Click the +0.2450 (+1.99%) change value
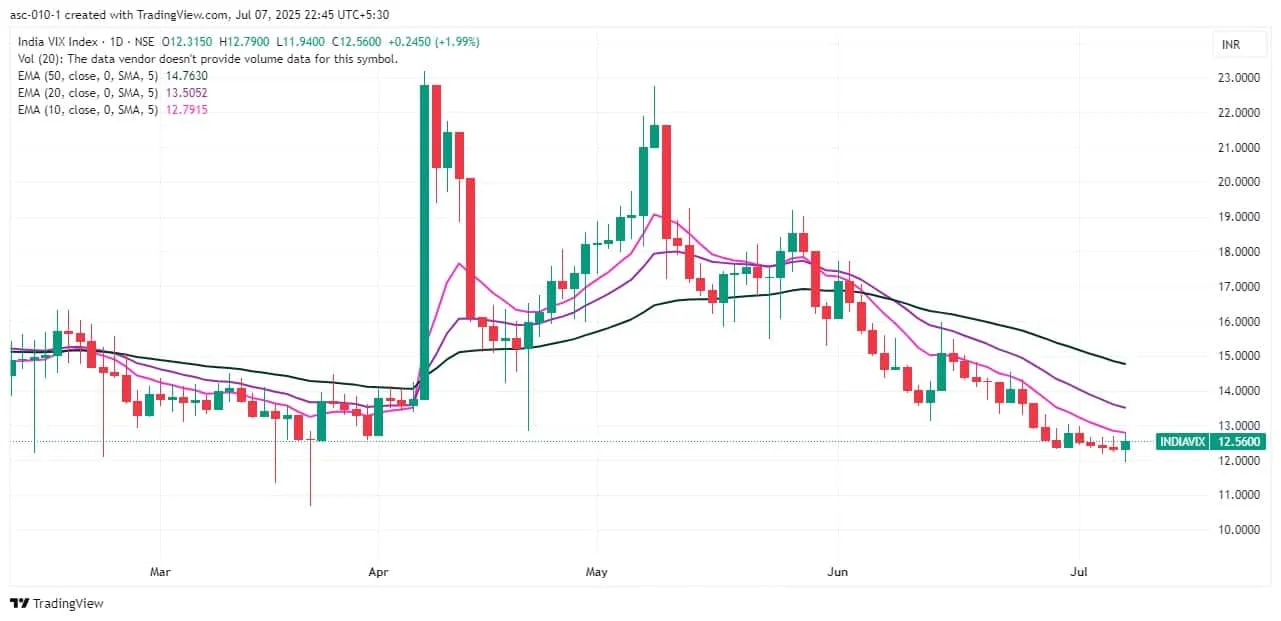Screen dimensions: 1281x621 [444, 42]
